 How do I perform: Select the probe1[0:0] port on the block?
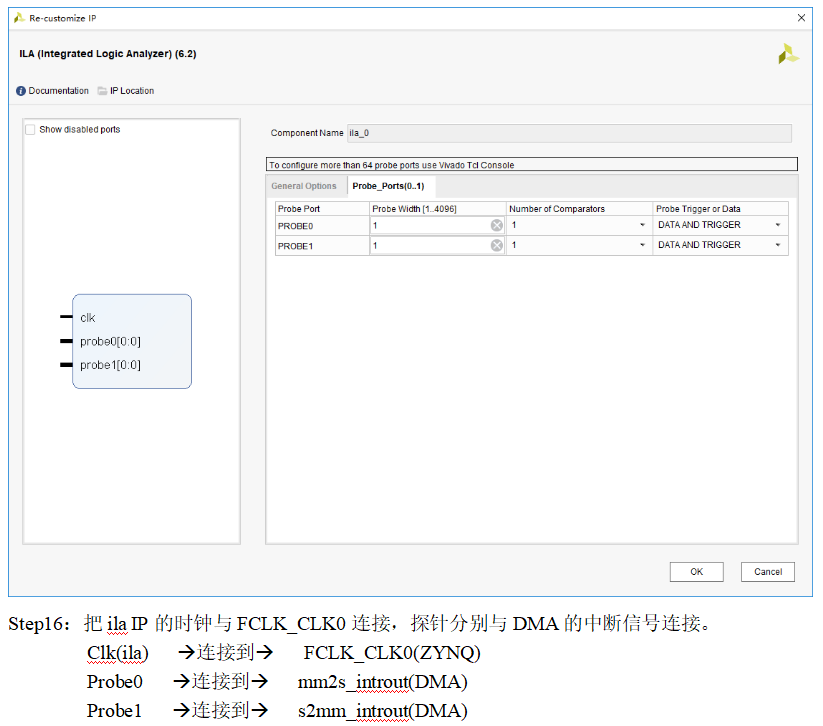tap(110, 365)
